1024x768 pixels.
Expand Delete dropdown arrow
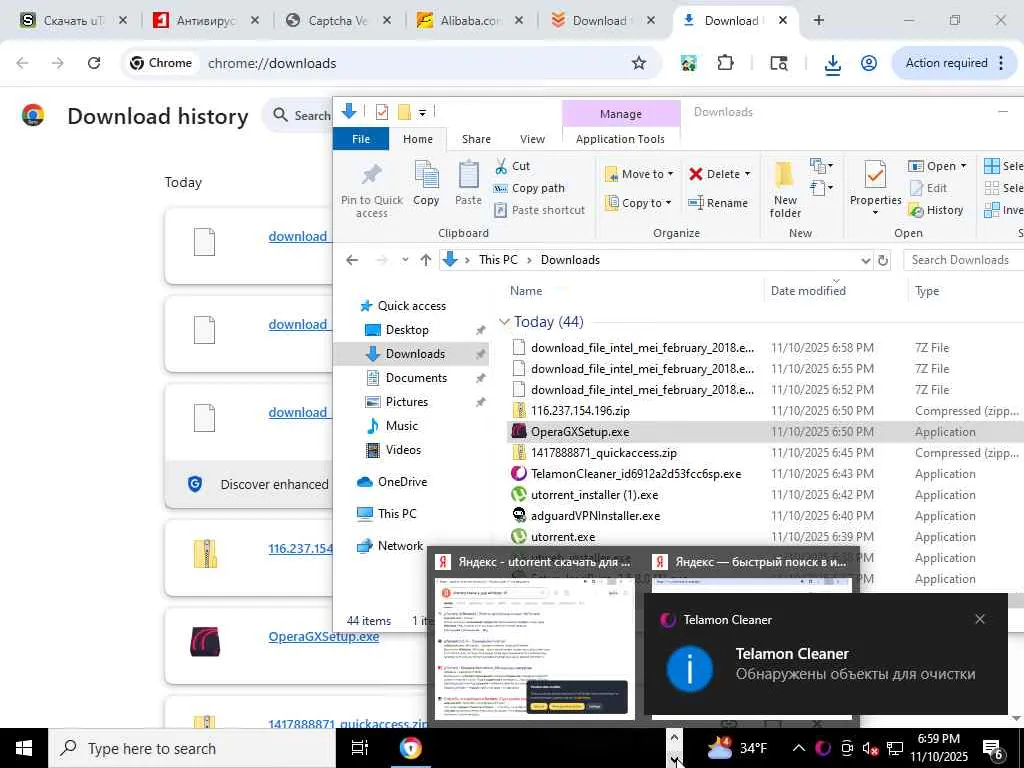(748, 174)
